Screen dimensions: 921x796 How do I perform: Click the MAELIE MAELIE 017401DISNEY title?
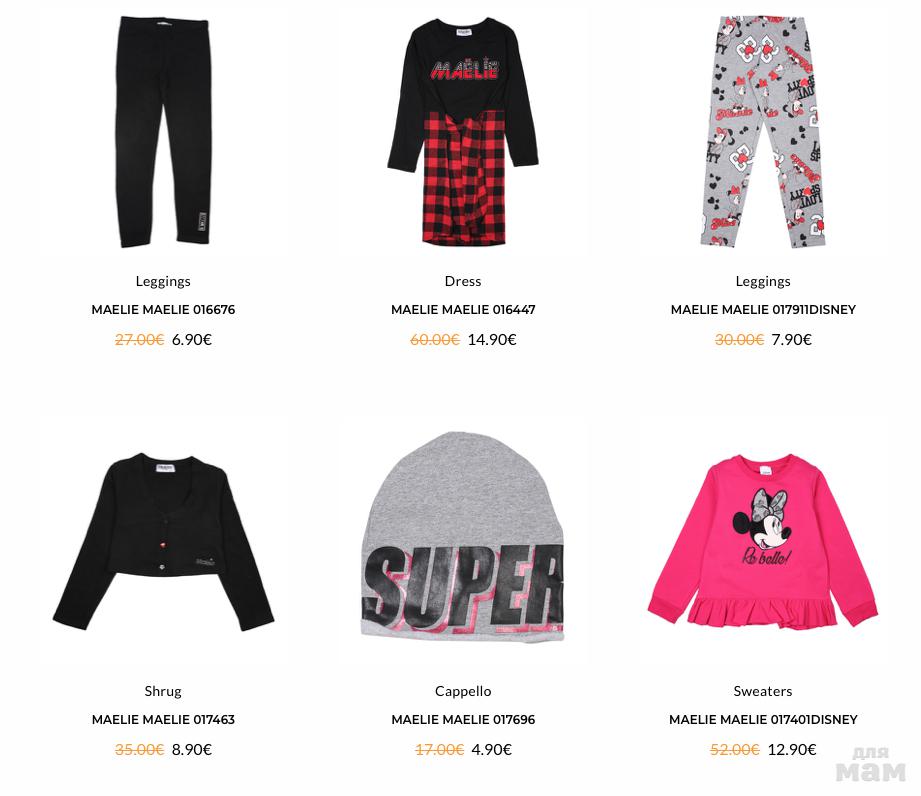(763, 720)
